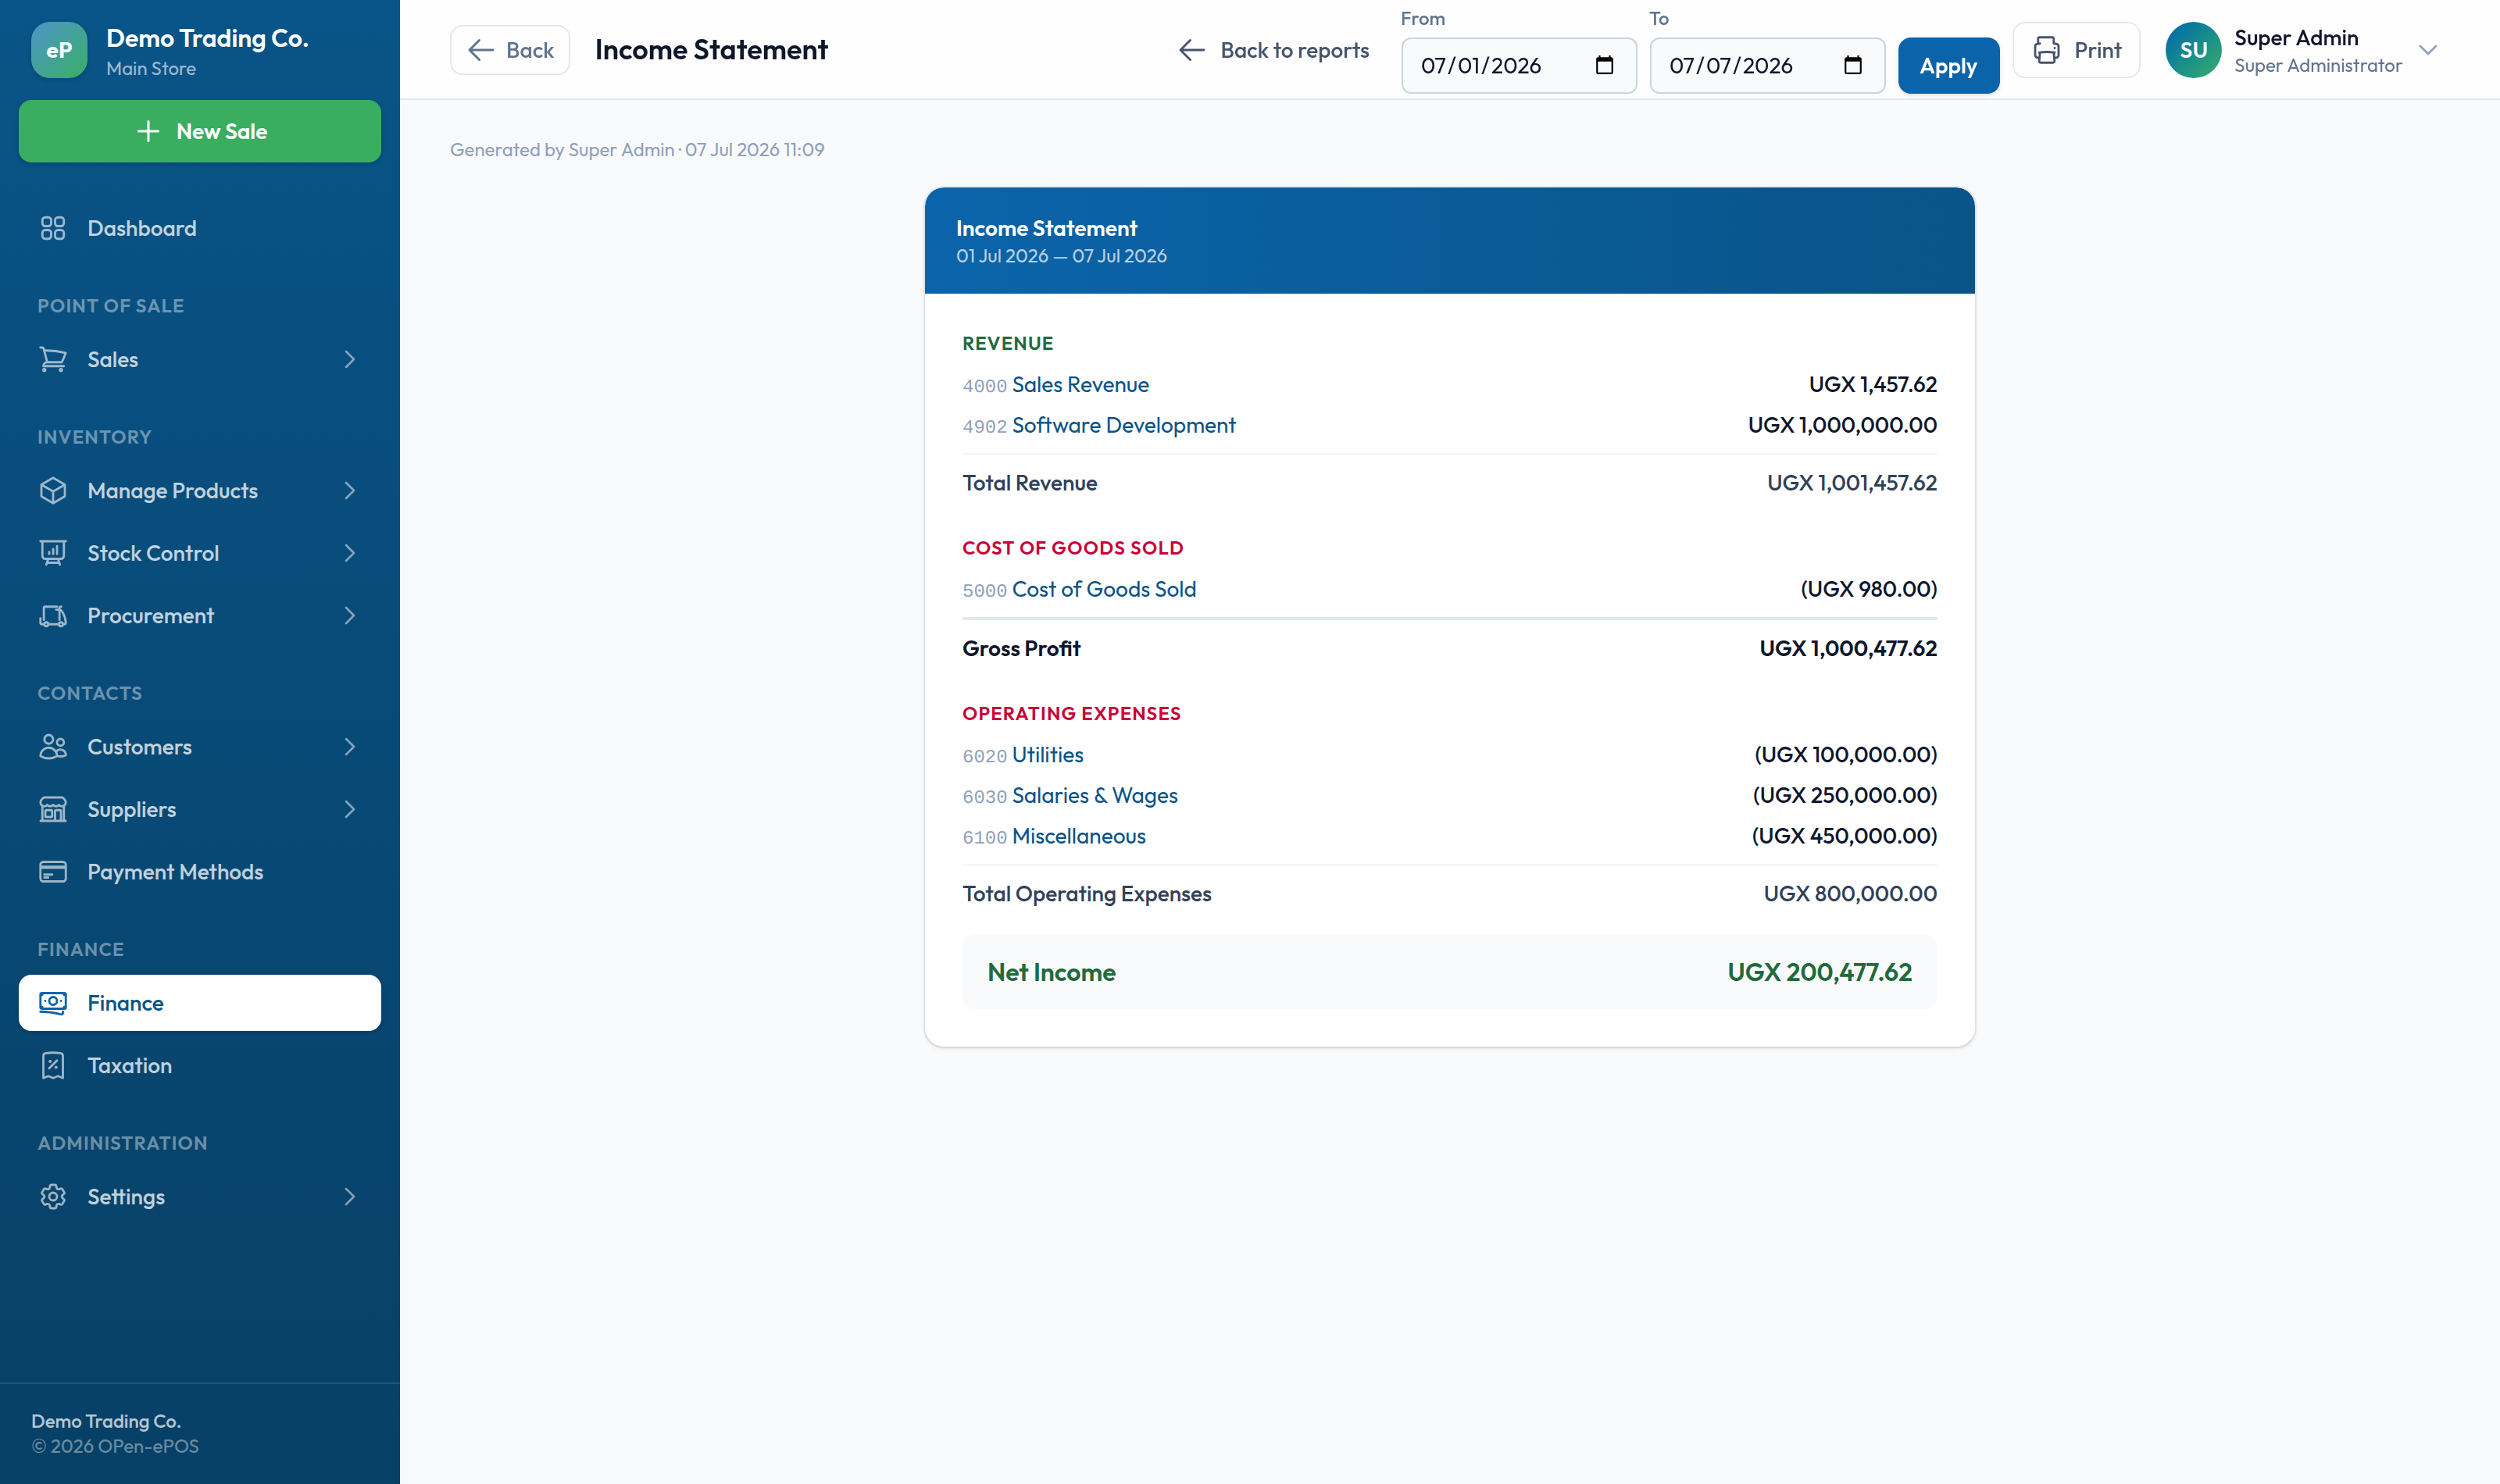2500x1484 pixels.
Task: Click account code 4902
Action: [x=984, y=427]
